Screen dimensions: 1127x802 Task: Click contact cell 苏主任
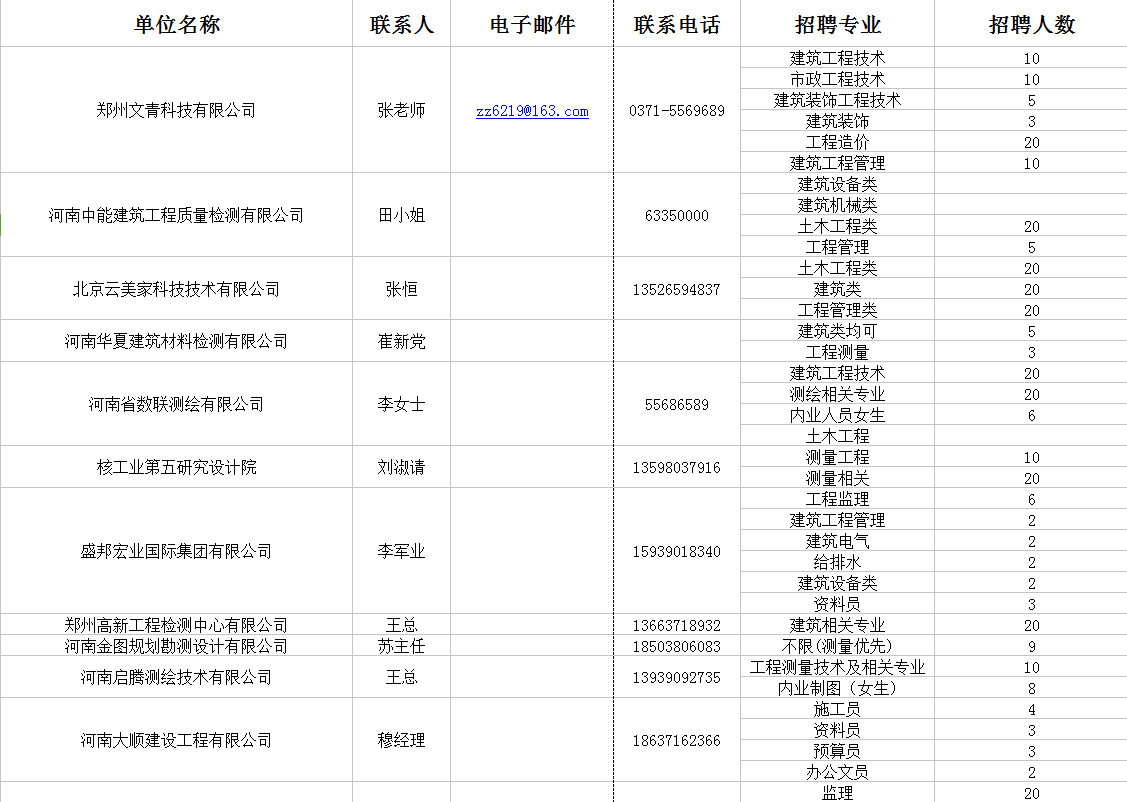coord(401,646)
